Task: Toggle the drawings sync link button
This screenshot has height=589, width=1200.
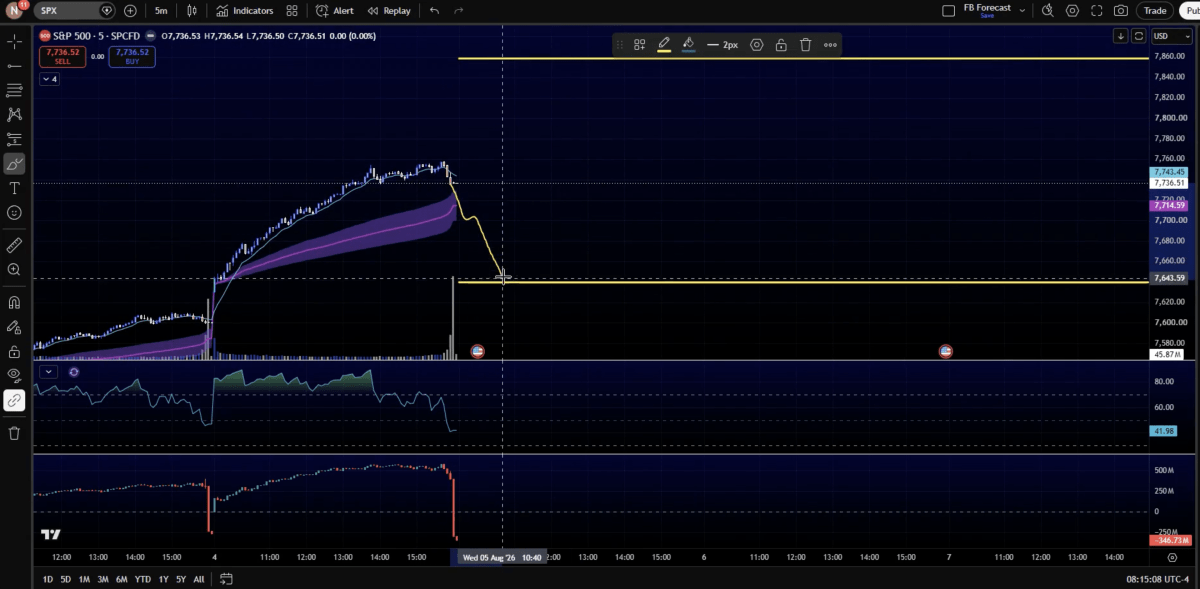Action: (14, 400)
